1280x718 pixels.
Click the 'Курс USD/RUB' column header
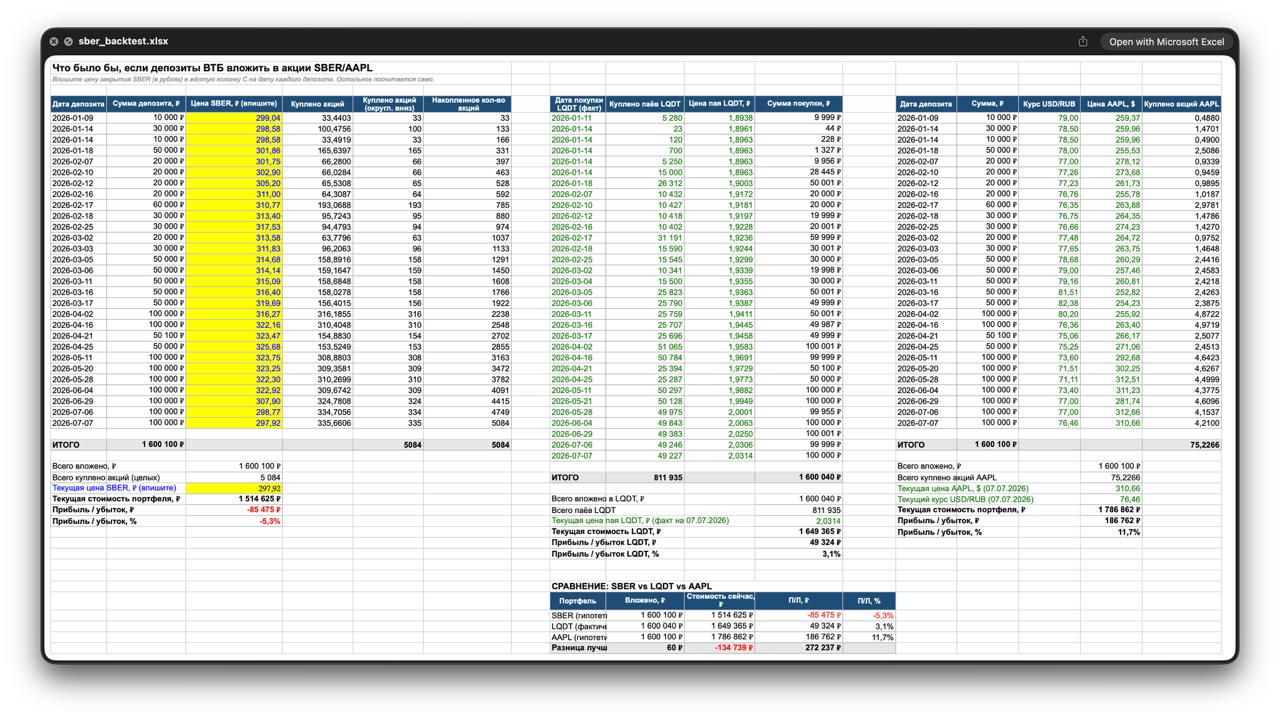(x=1049, y=104)
